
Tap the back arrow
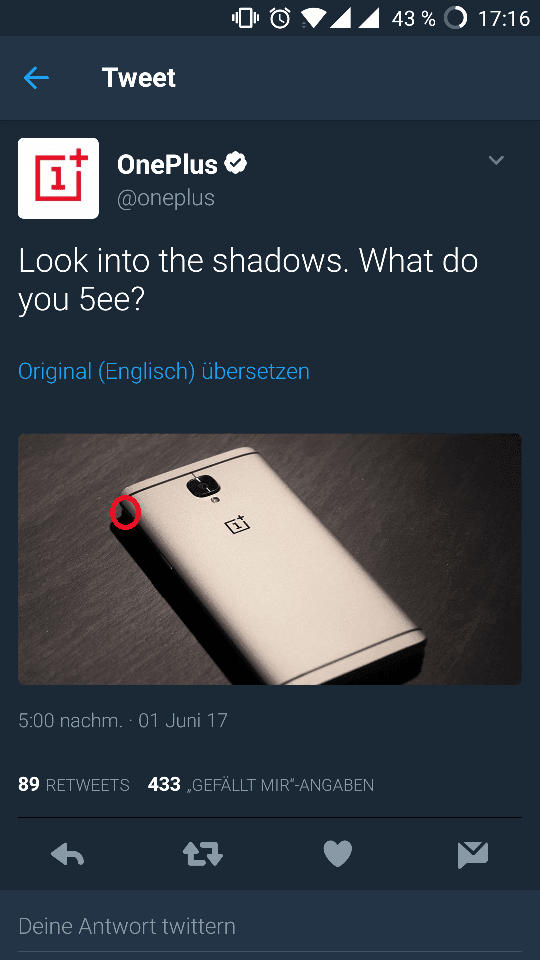pyautogui.click(x=36, y=78)
